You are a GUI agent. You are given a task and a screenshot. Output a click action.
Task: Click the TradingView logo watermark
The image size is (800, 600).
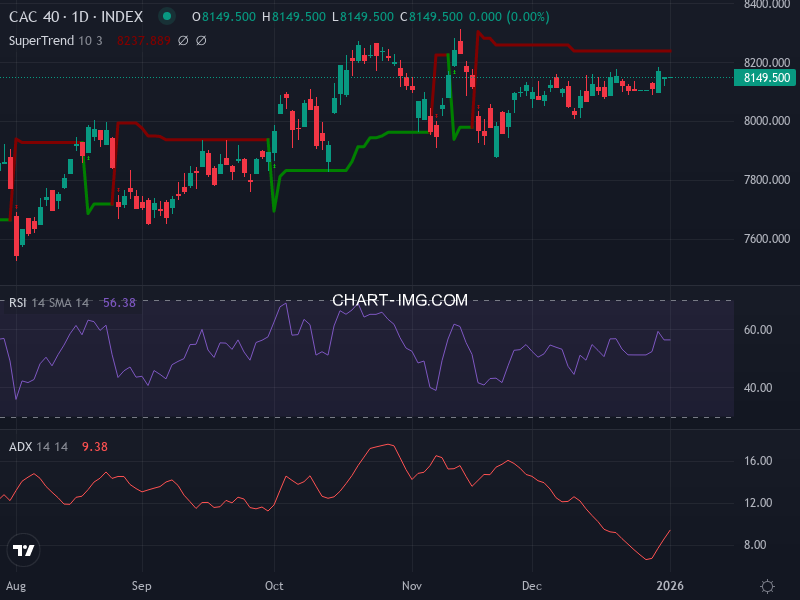[x=24, y=548]
